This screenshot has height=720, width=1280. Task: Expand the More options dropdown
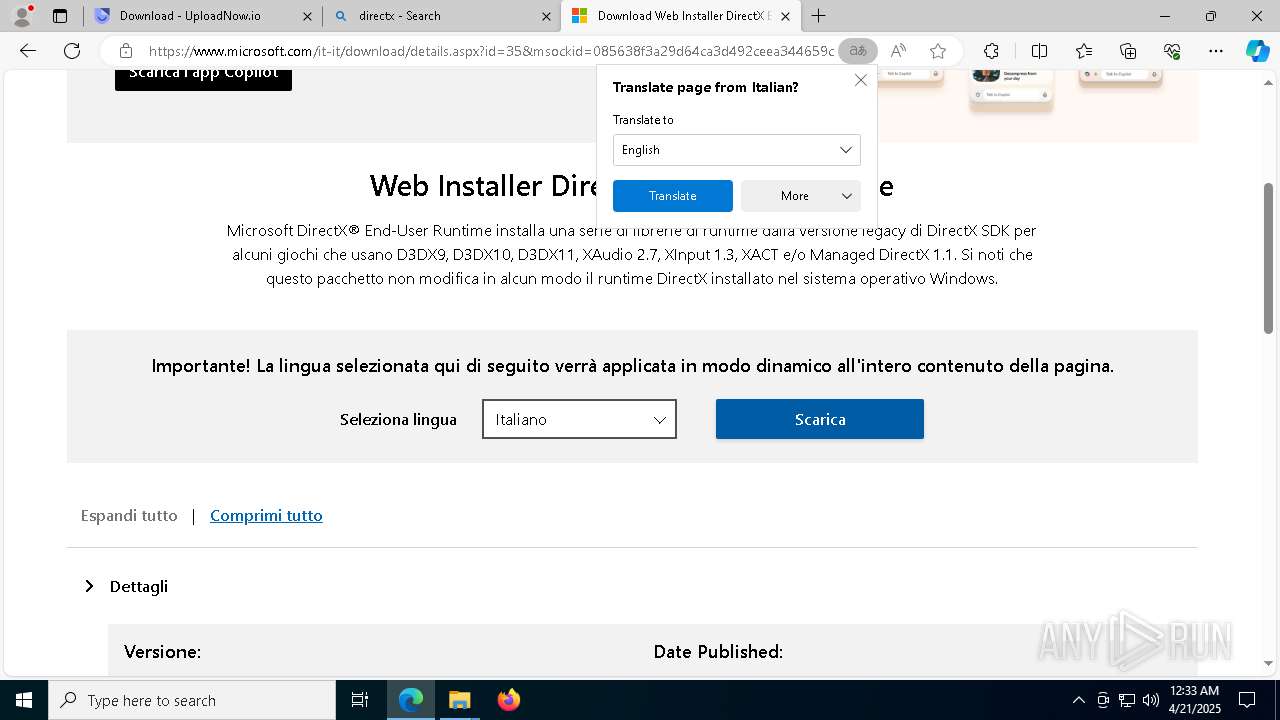click(800, 196)
